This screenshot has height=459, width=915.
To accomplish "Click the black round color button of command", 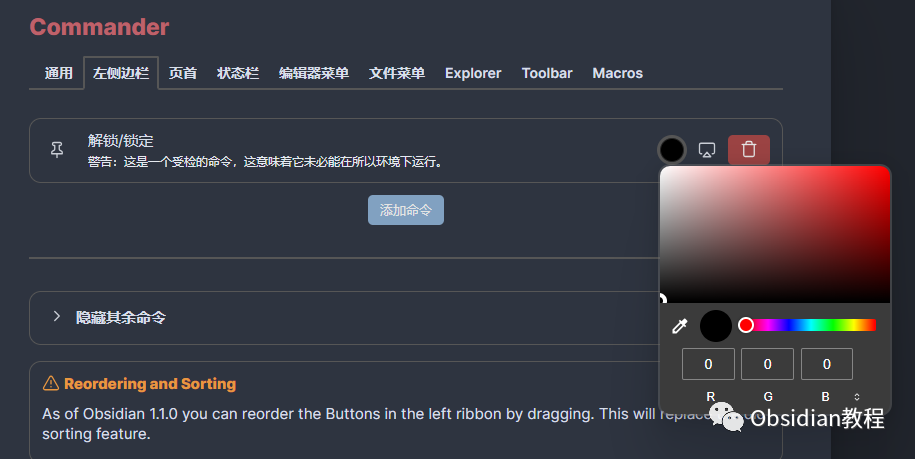I will 672,150.
